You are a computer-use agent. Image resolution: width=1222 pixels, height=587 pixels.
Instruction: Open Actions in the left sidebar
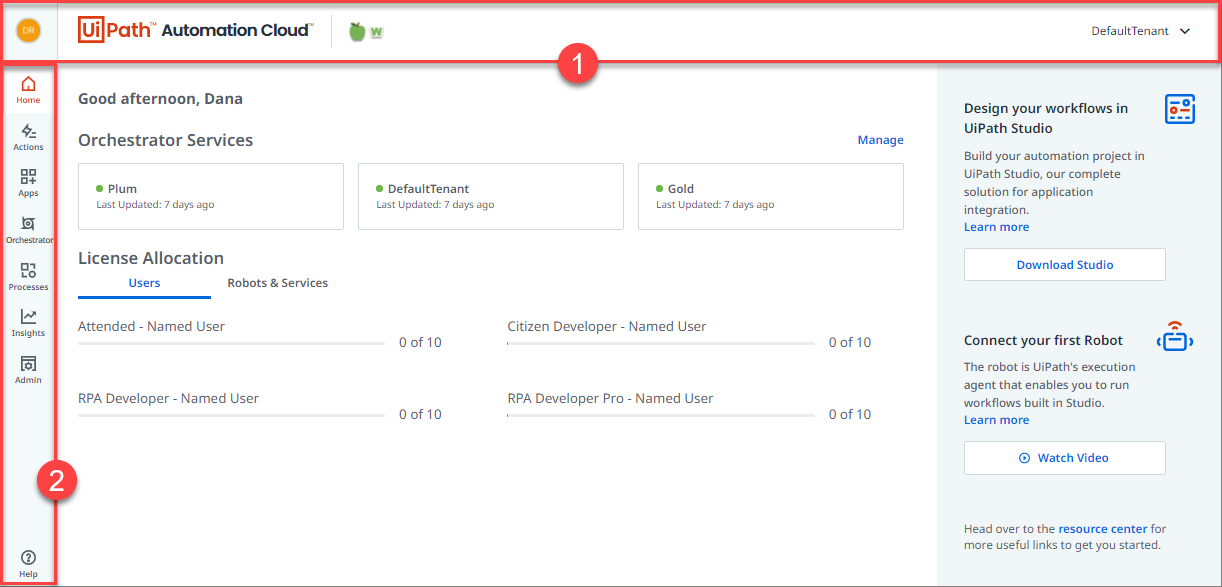click(28, 137)
